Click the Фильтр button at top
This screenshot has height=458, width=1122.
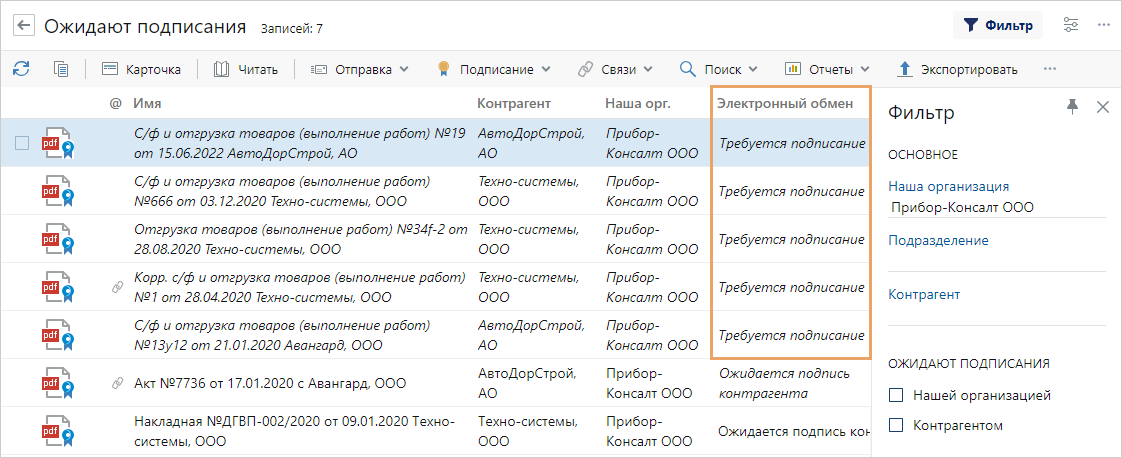[997, 26]
